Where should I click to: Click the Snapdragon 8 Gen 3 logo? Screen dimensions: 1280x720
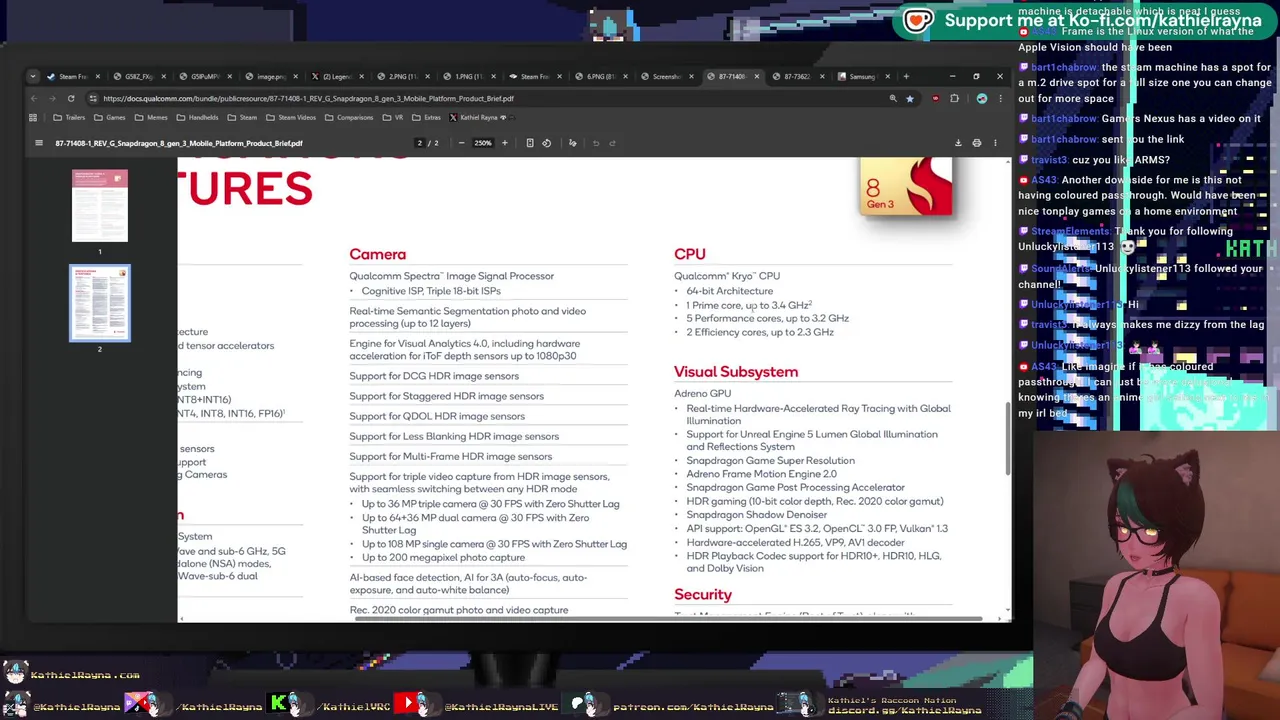tap(906, 187)
